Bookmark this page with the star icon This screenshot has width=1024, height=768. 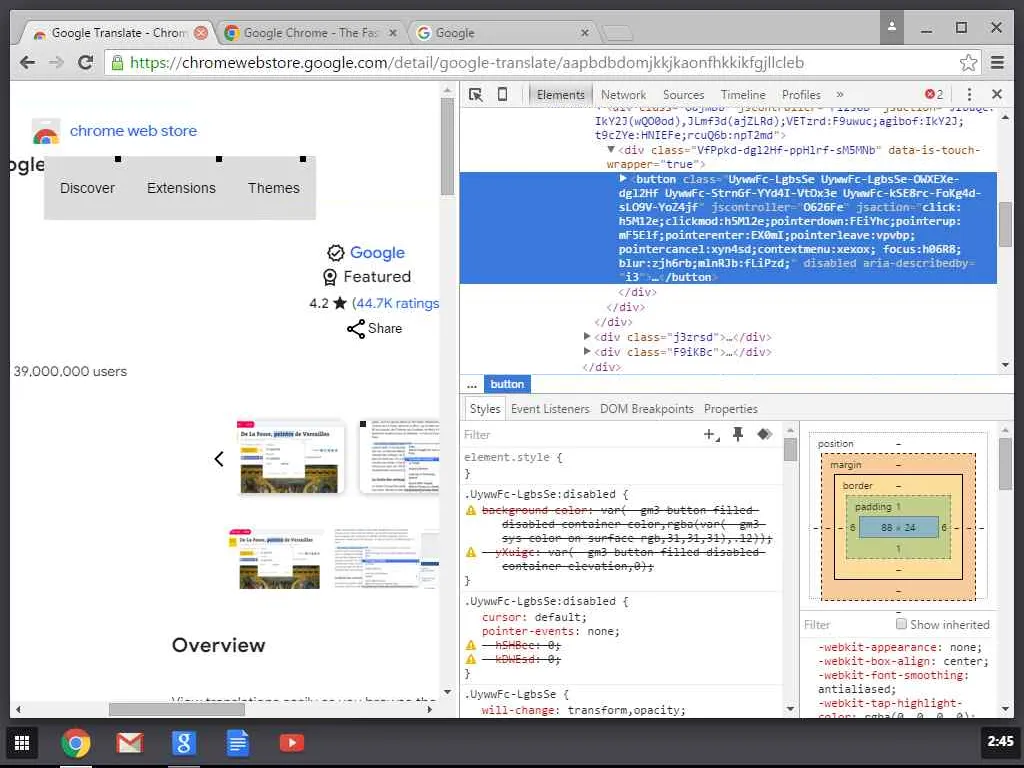968,63
